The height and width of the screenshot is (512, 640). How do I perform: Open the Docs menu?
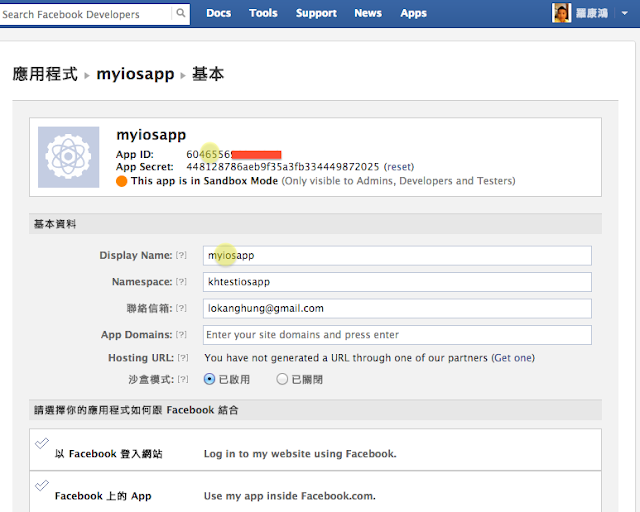pos(218,13)
